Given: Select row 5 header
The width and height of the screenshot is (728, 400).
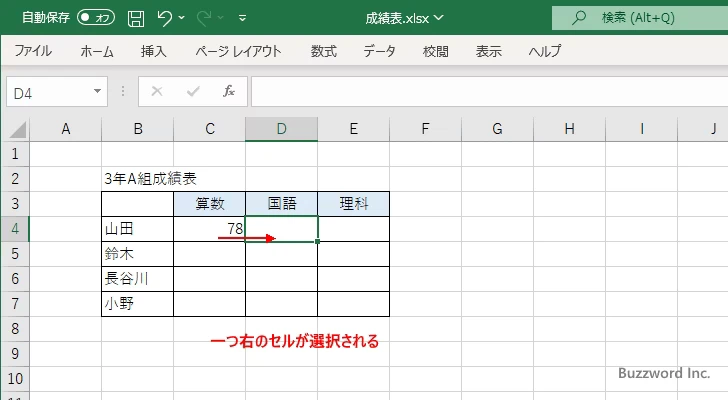Looking at the screenshot, I should coord(15,254).
